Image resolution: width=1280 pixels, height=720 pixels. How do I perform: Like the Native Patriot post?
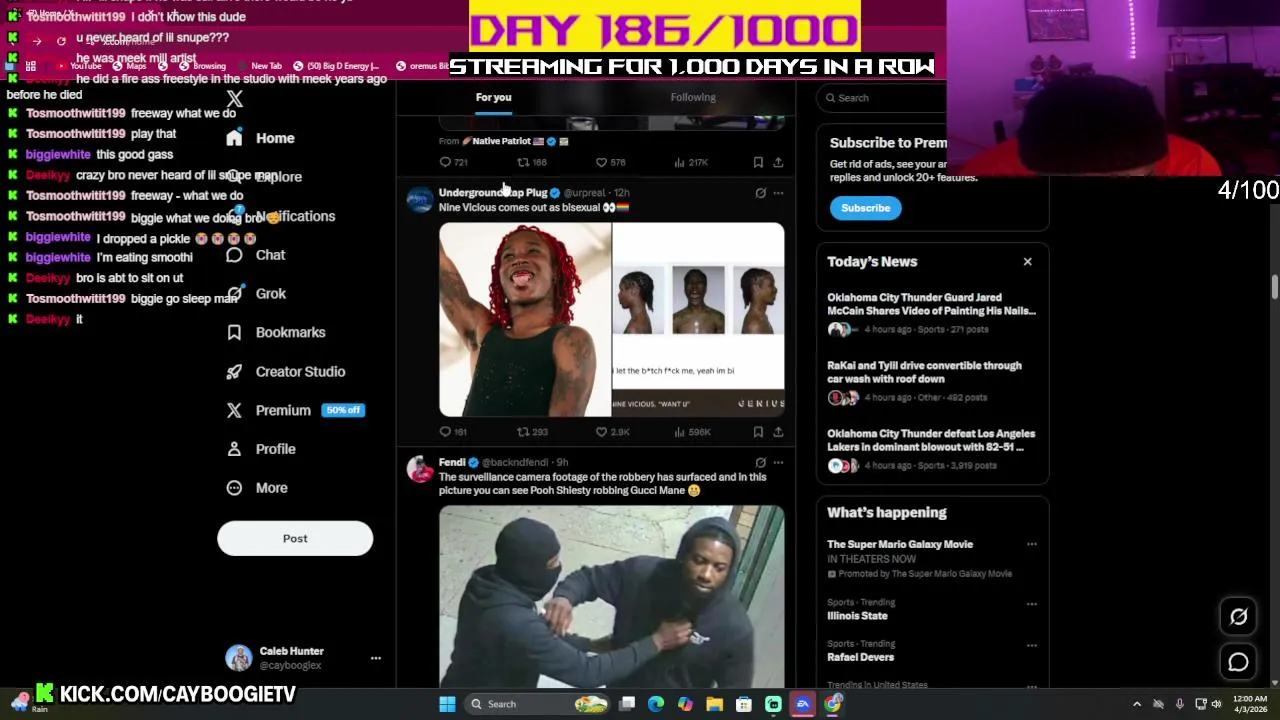(x=612, y=162)
